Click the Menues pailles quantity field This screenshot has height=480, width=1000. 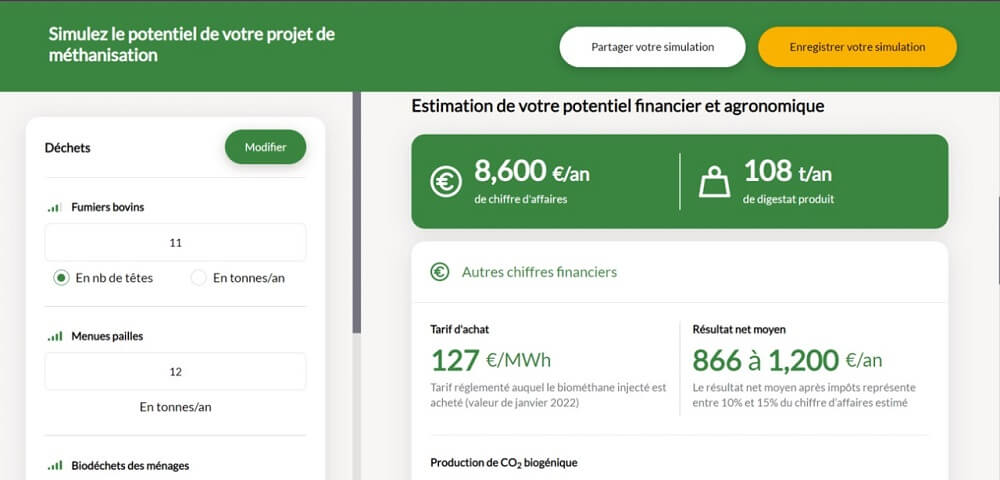coord(175,372)
